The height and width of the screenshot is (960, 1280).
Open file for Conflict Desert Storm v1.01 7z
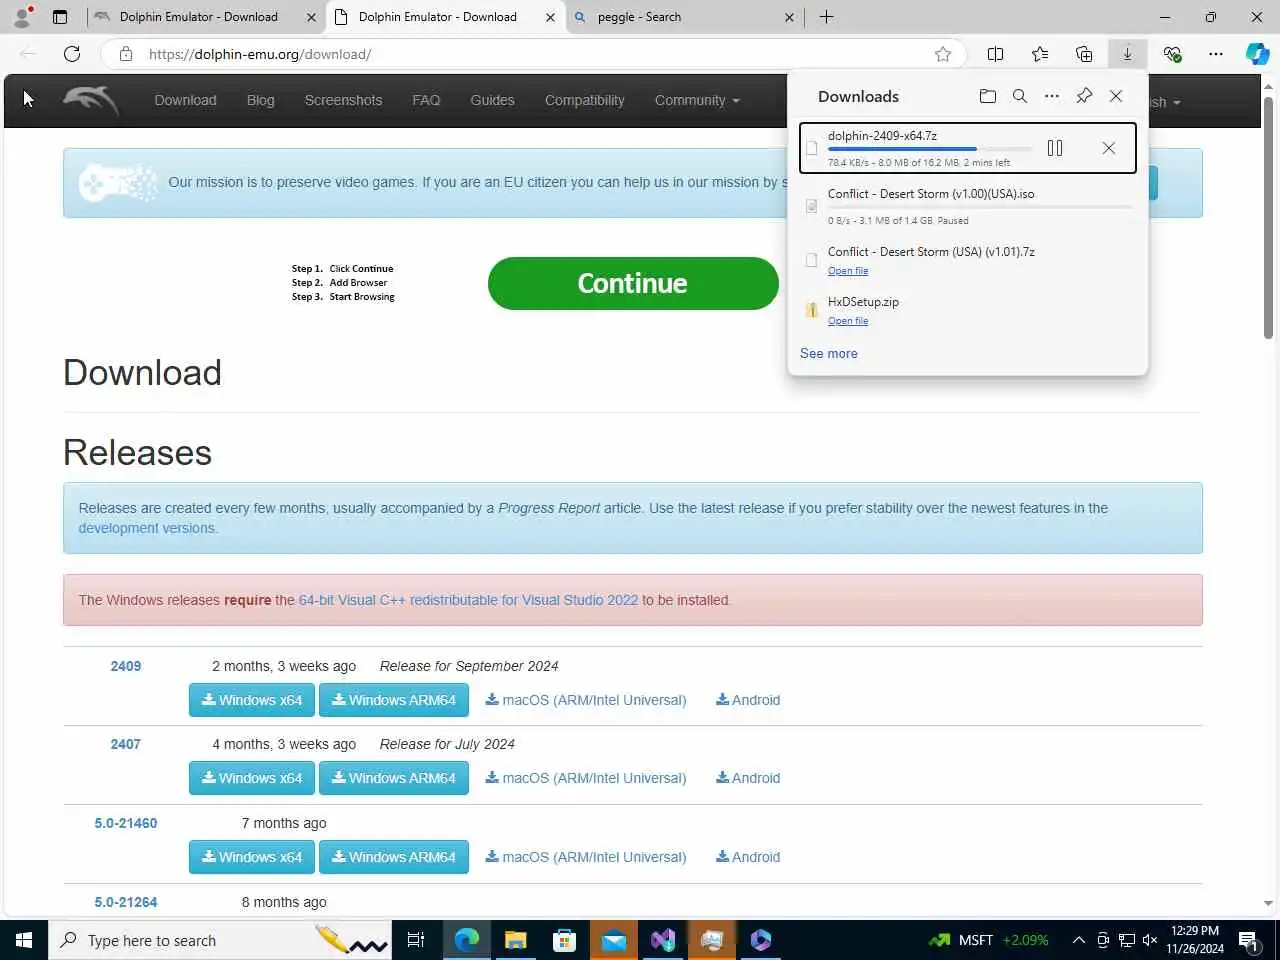(848, 271)
